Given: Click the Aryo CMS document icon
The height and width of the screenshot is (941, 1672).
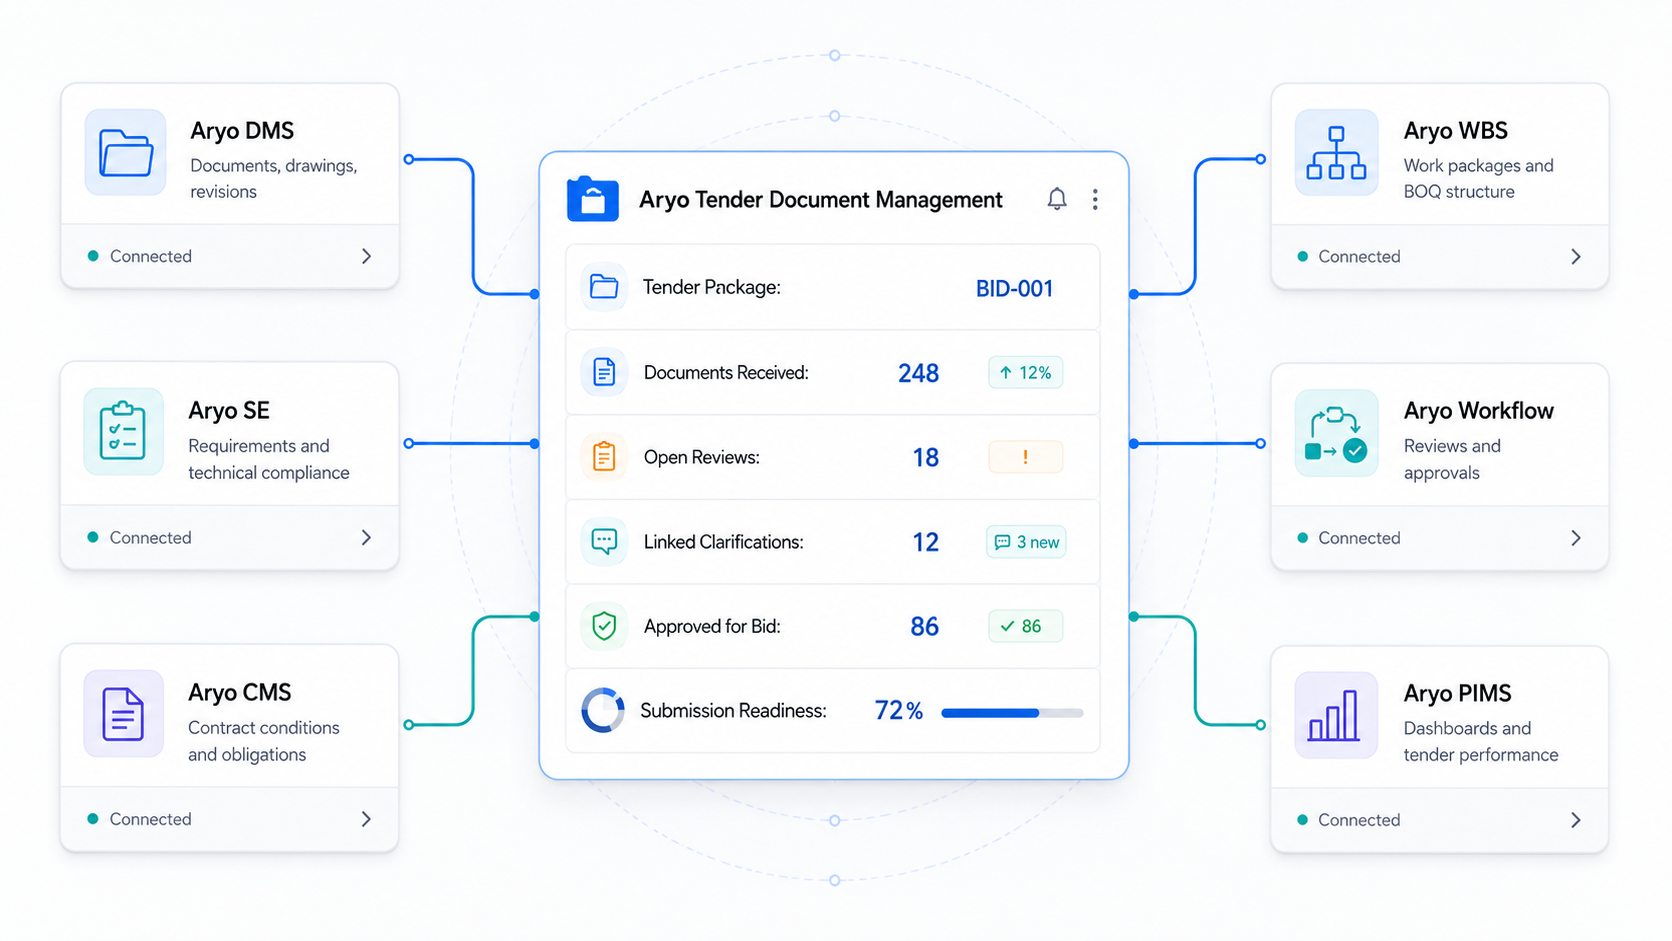Looking at the screenshot, I should tap(124, 713).
